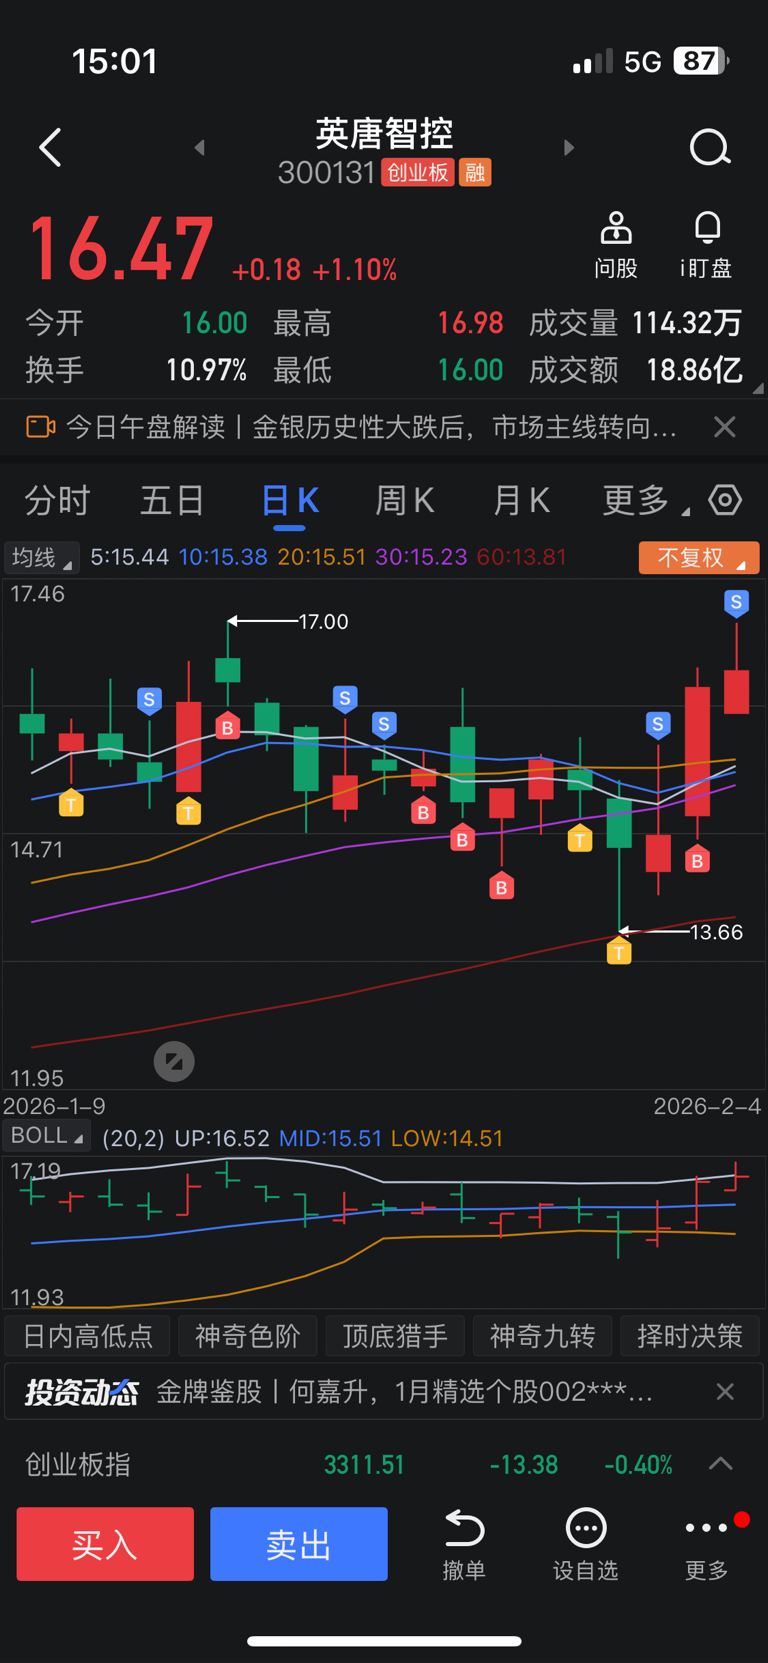Tap the 买入 buy button
768x1663 pixels.
click(105, 1544)
